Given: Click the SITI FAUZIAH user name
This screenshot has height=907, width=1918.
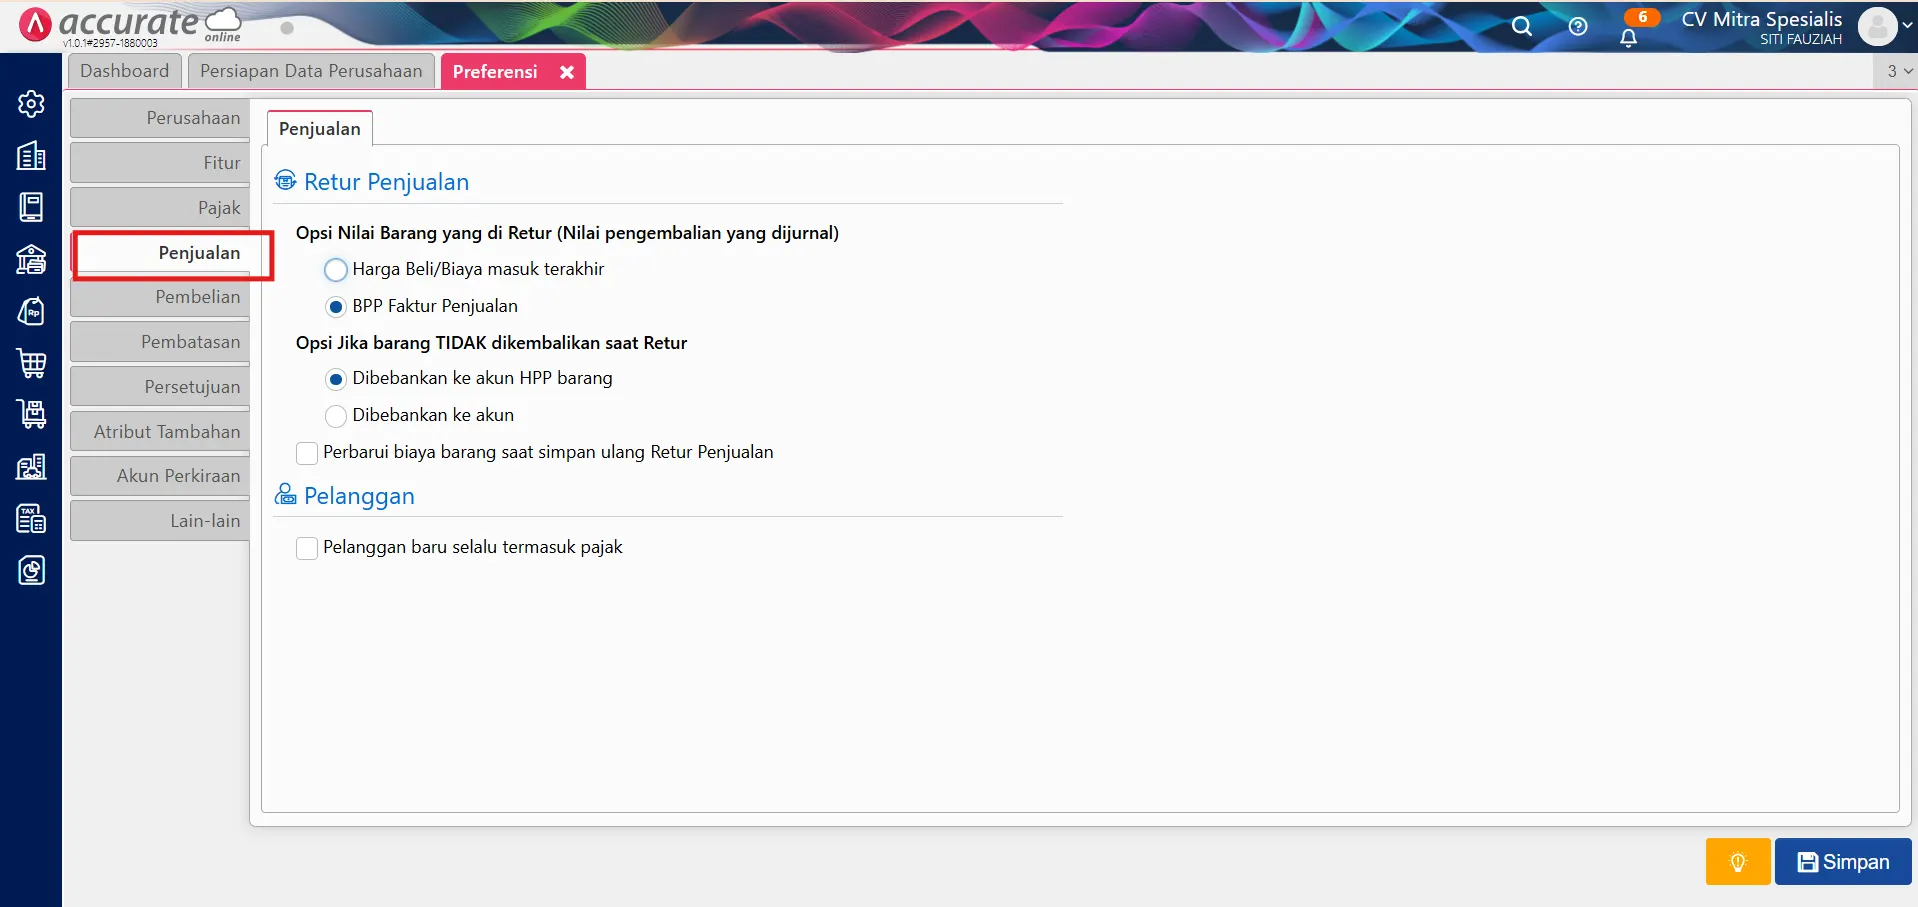Looking at the screenshot, I should (x=1801, y=40).
